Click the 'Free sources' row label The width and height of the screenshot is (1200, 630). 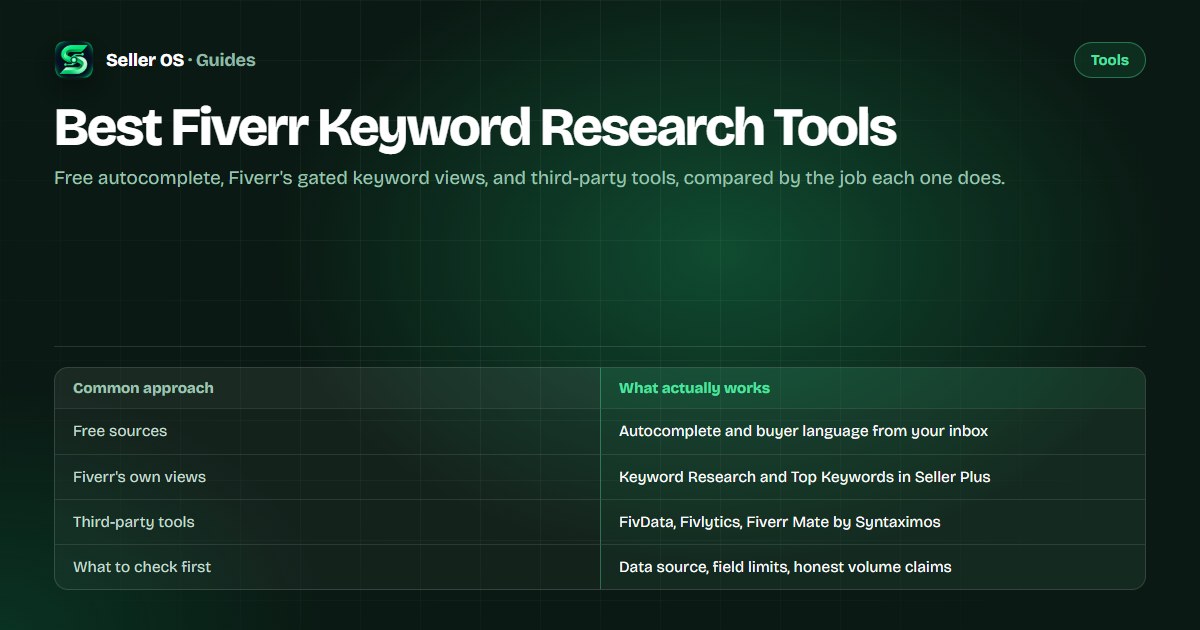120,431
